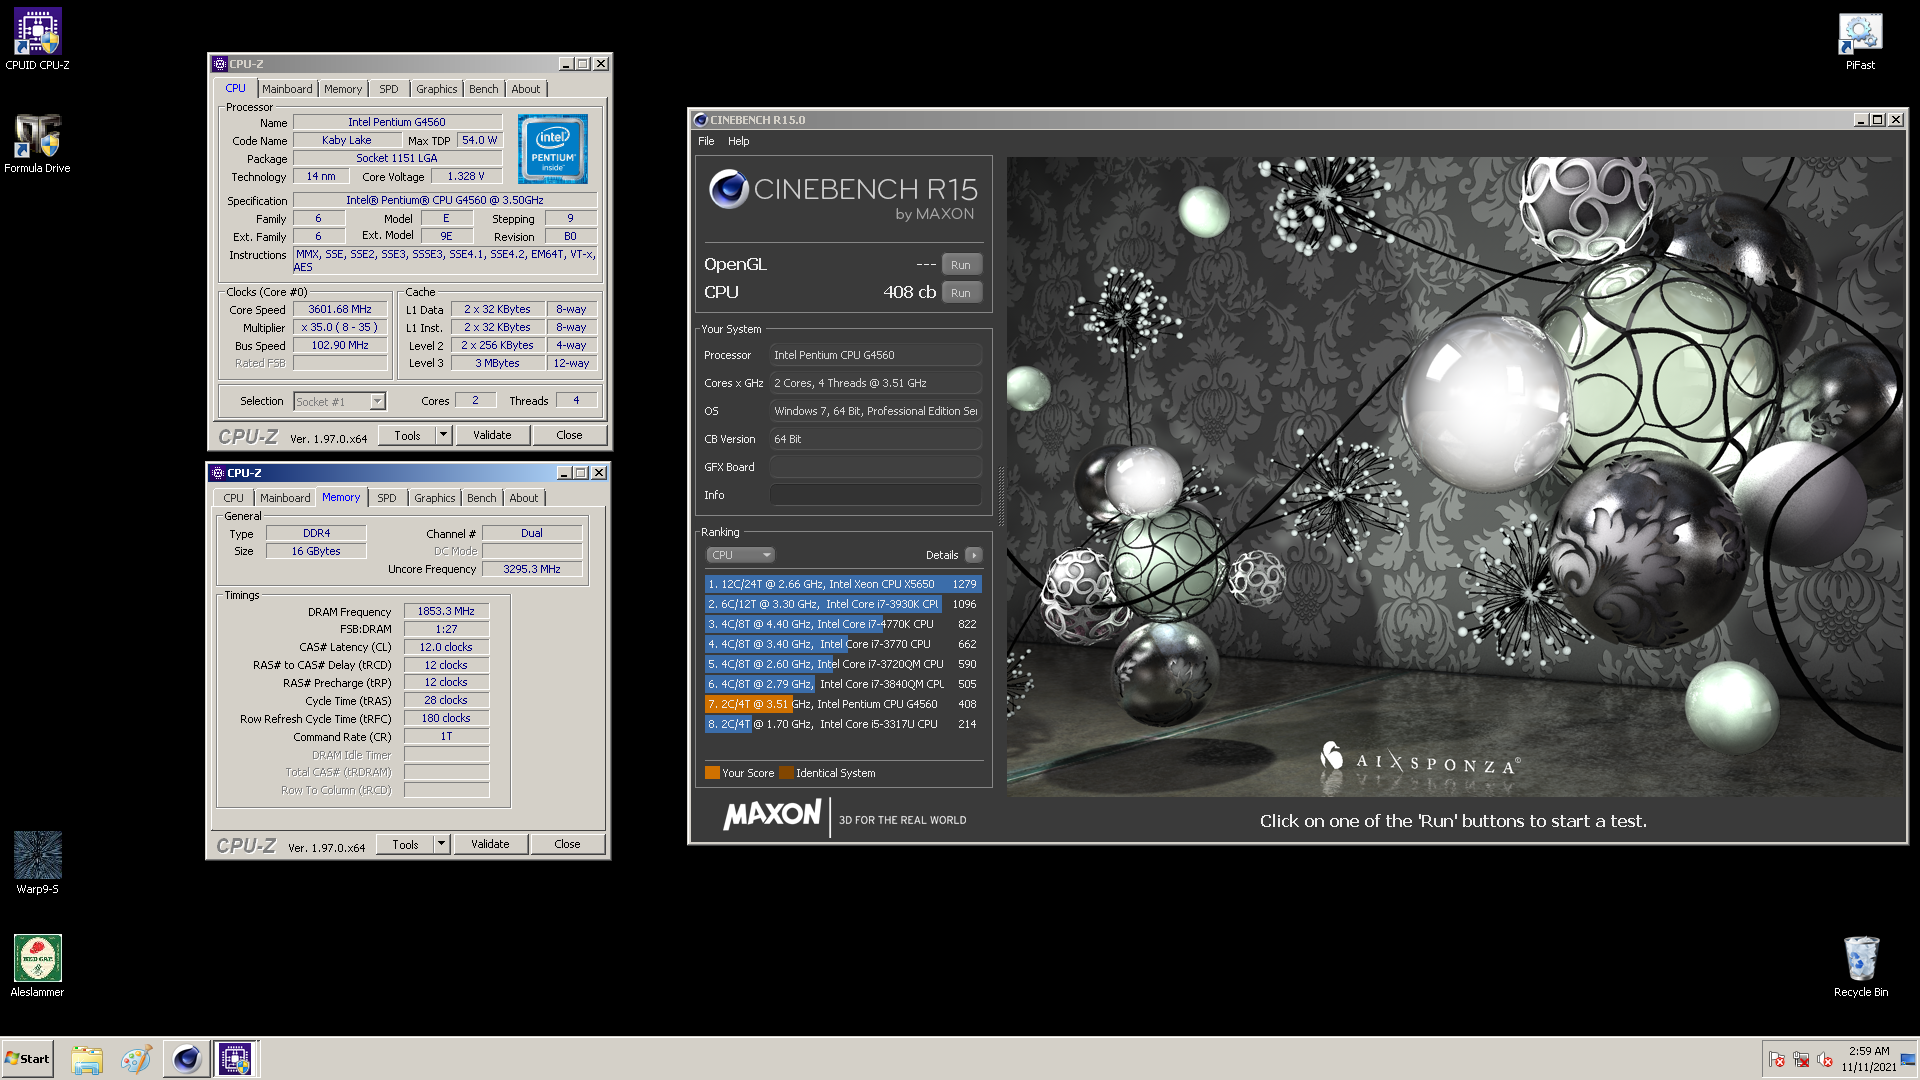Open the Paint taskbar icon
Image resolution: width=1920 pixels, height=1080 pixels.
[136, 1059]
